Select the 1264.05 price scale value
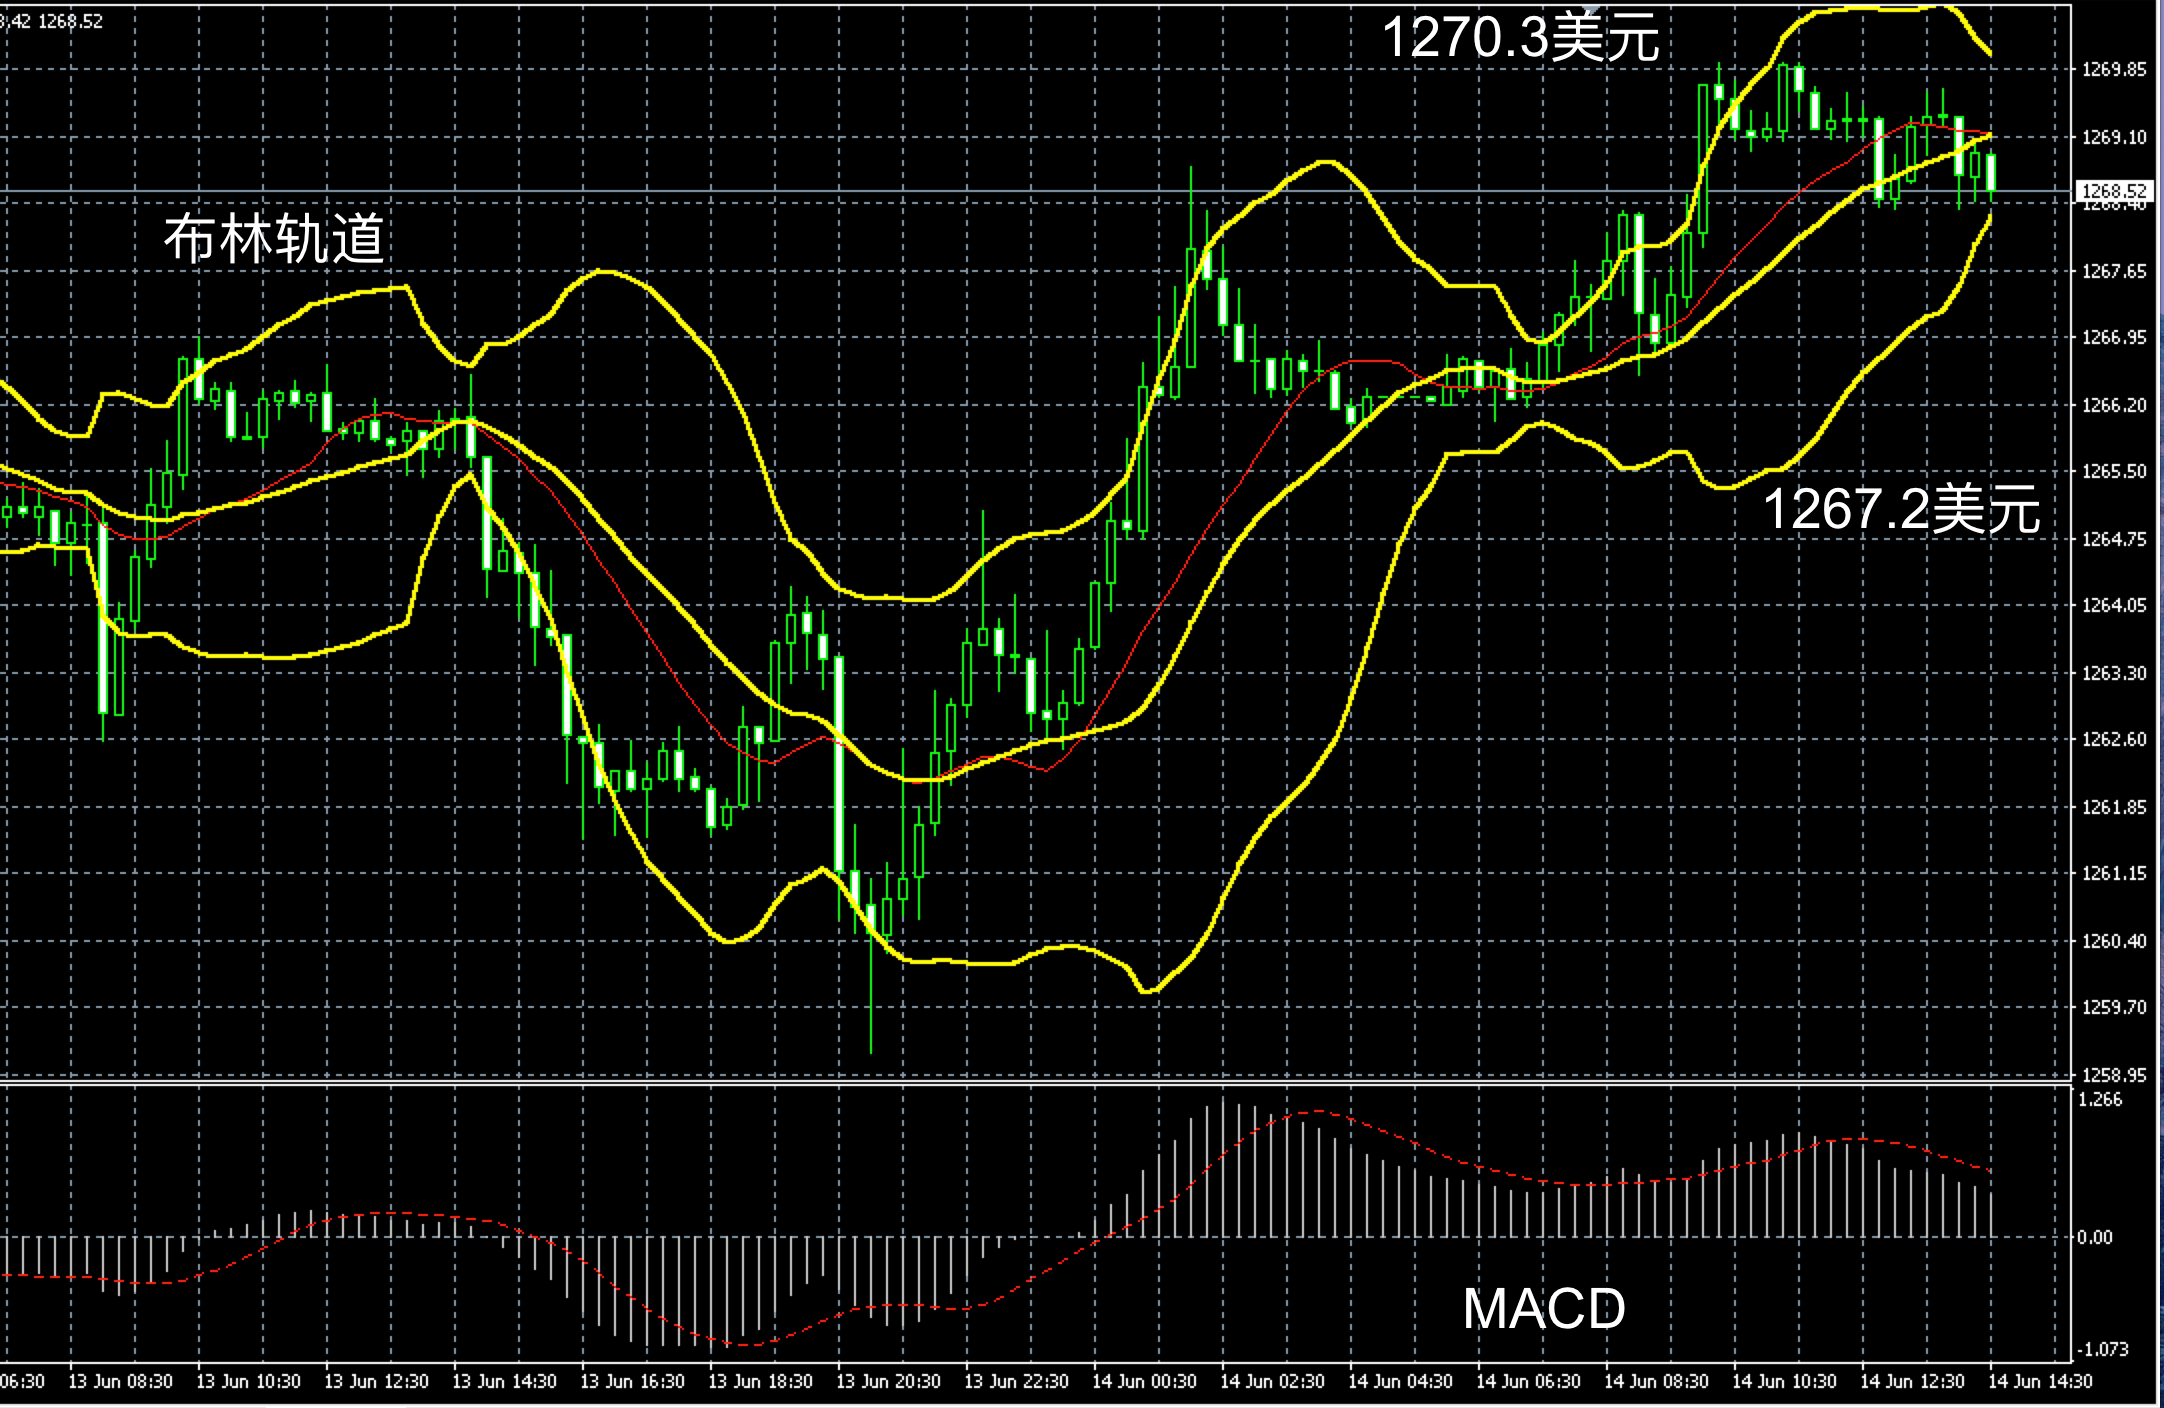The width and height of the screenshot is (2164, 1408). pyautogui.click(x=2114, y=605)
